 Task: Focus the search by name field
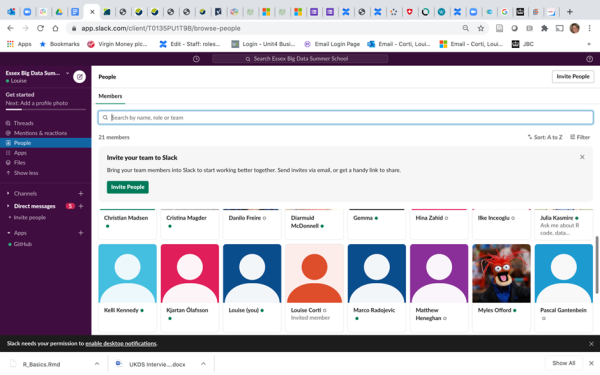pyautogui.click(x=346, y=117)
